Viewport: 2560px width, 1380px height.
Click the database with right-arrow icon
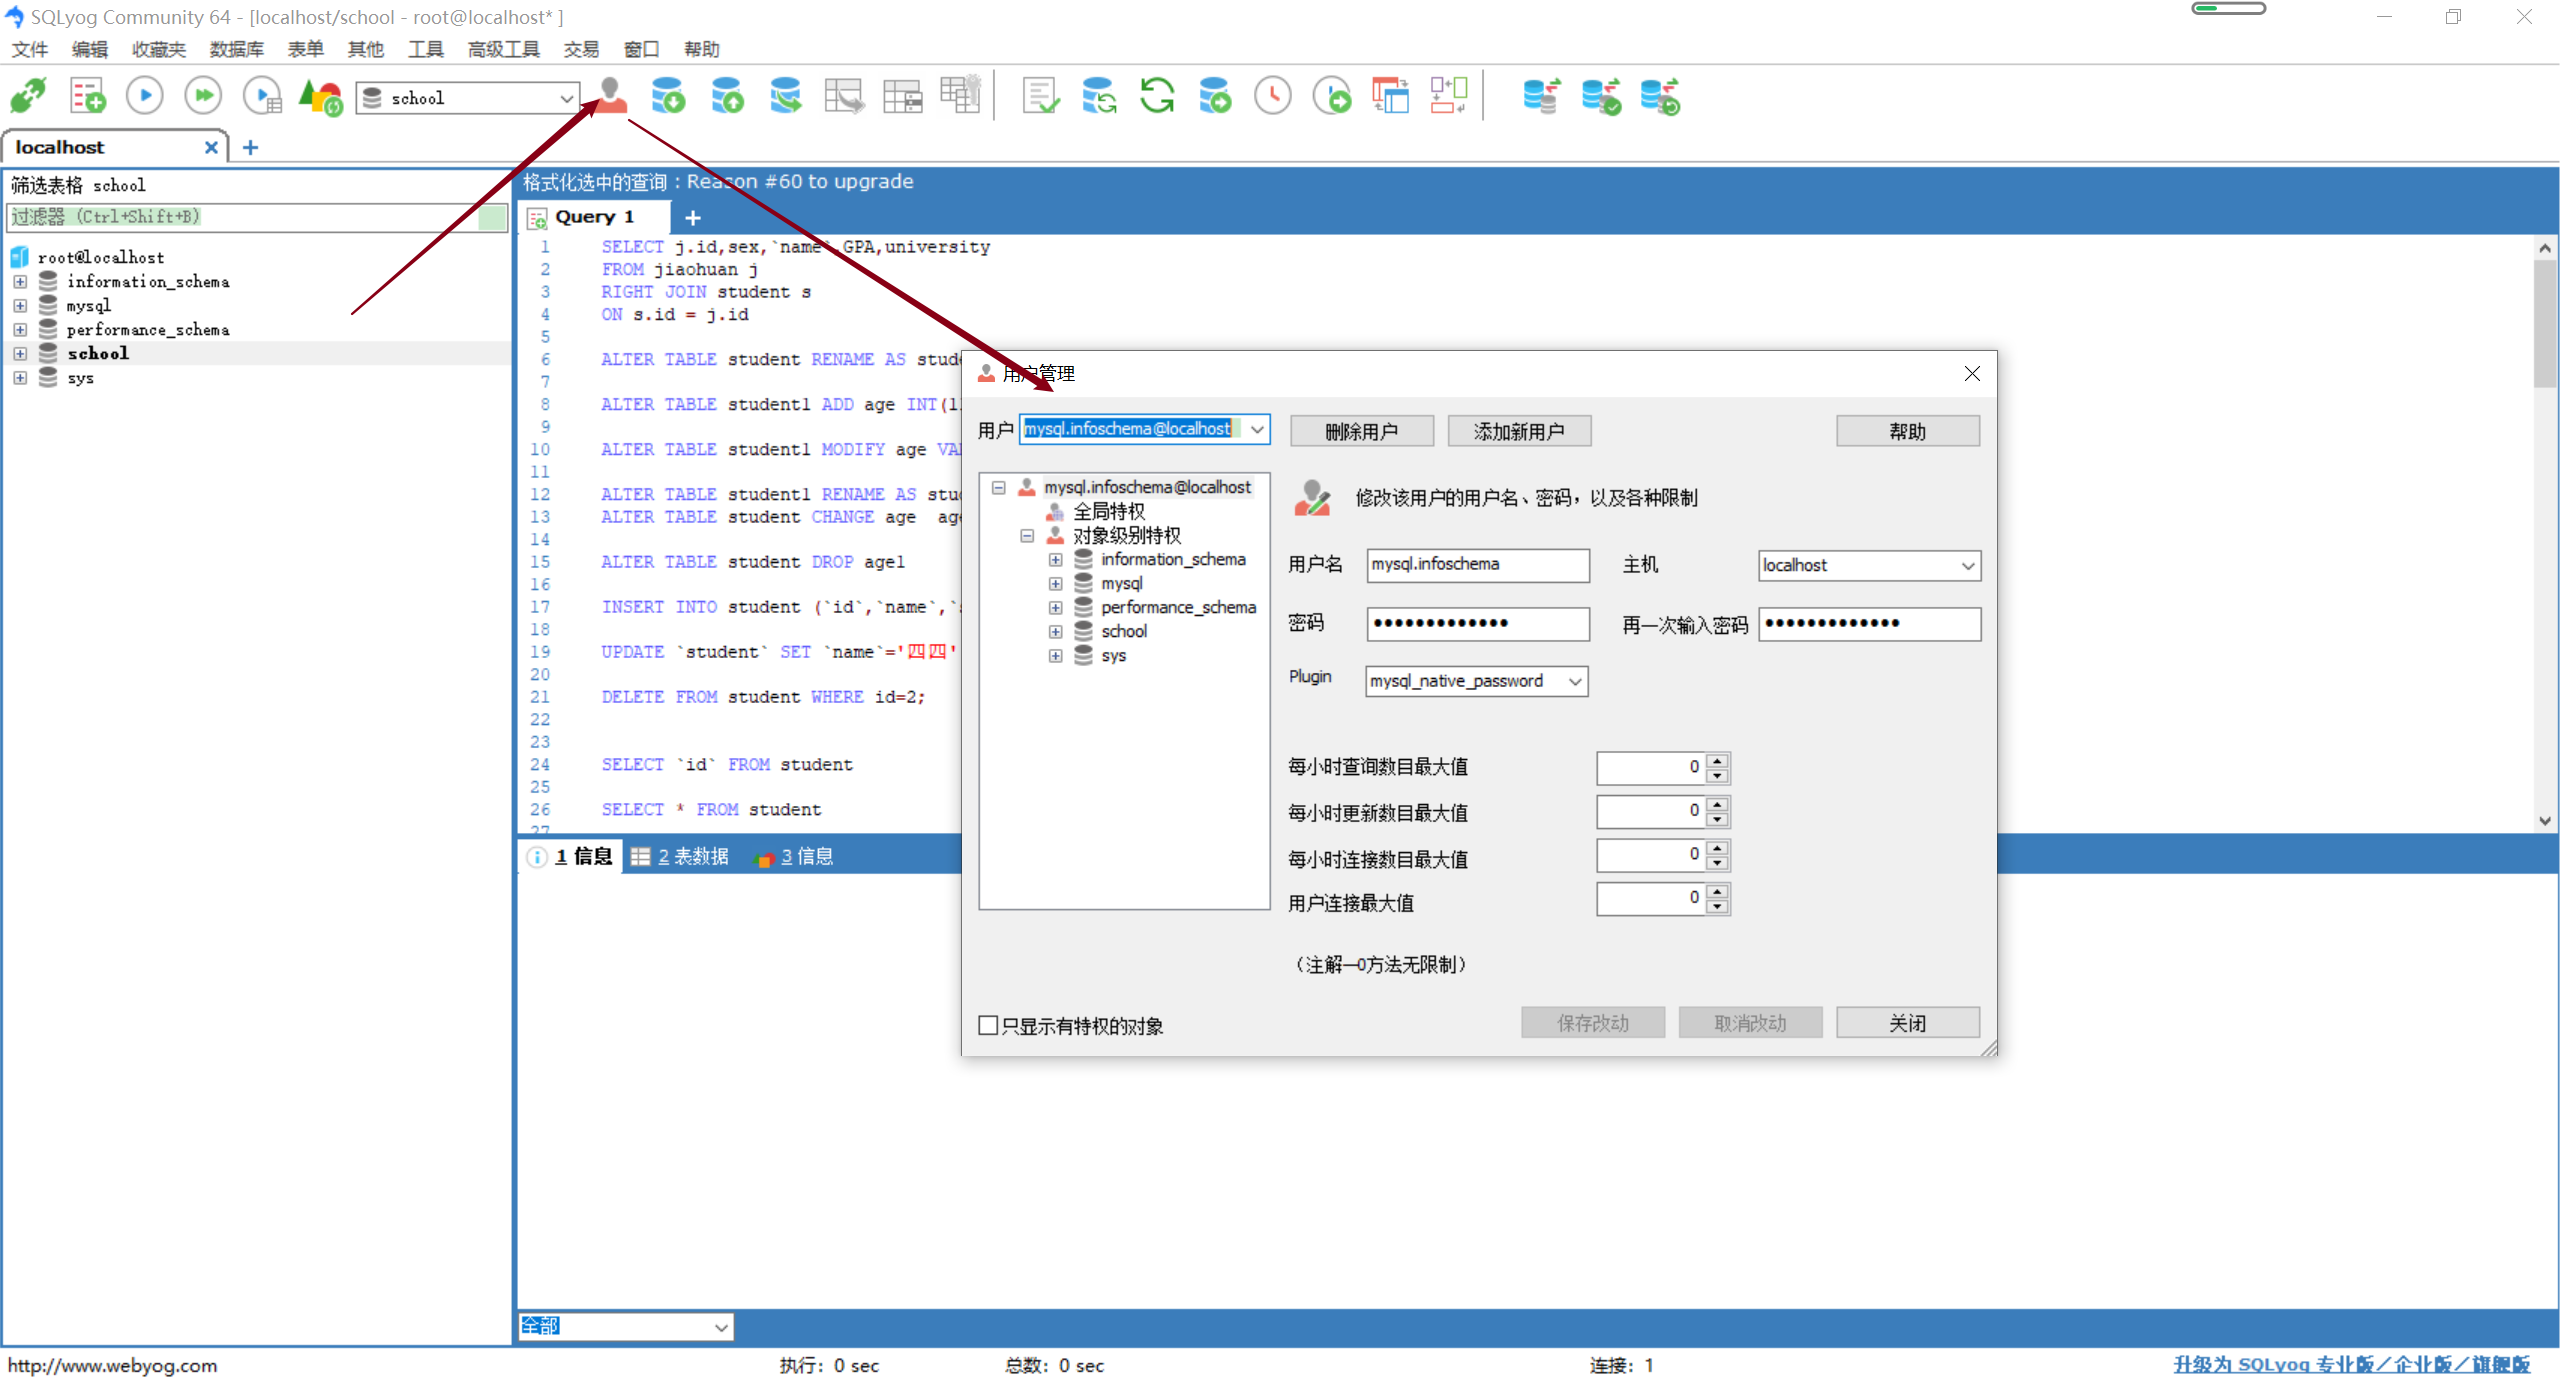pos(1215,97)
